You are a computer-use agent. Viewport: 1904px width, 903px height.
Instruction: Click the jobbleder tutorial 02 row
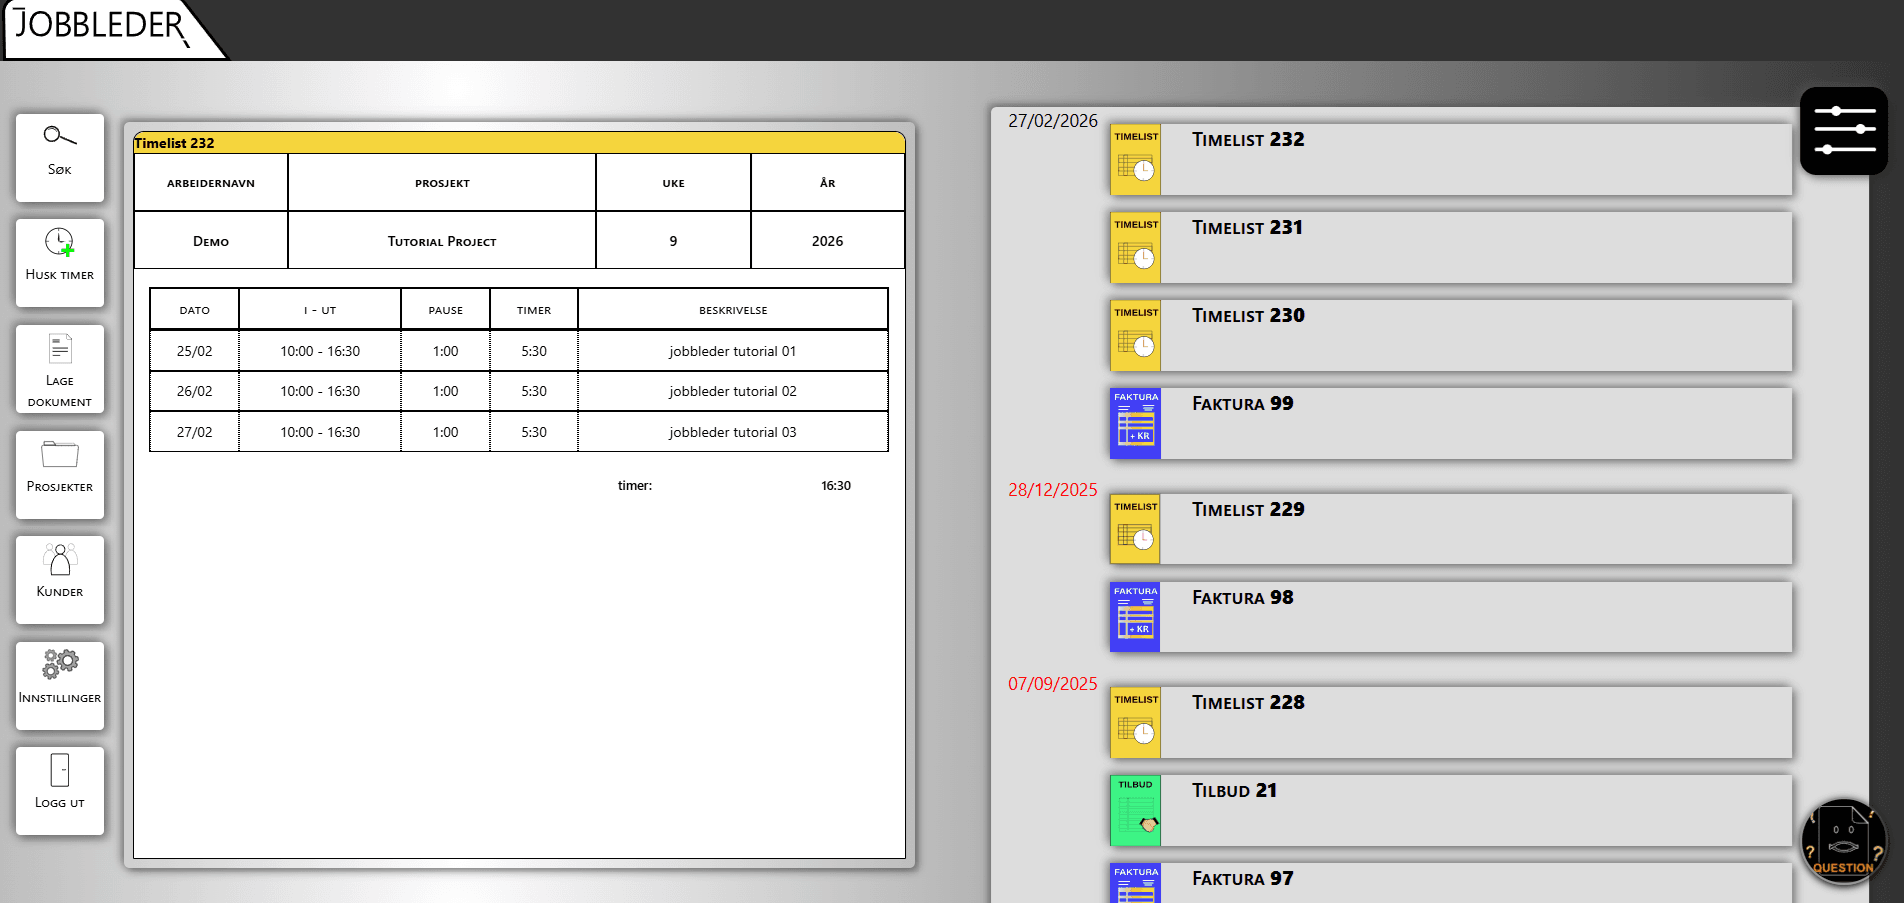coord(732,392)
